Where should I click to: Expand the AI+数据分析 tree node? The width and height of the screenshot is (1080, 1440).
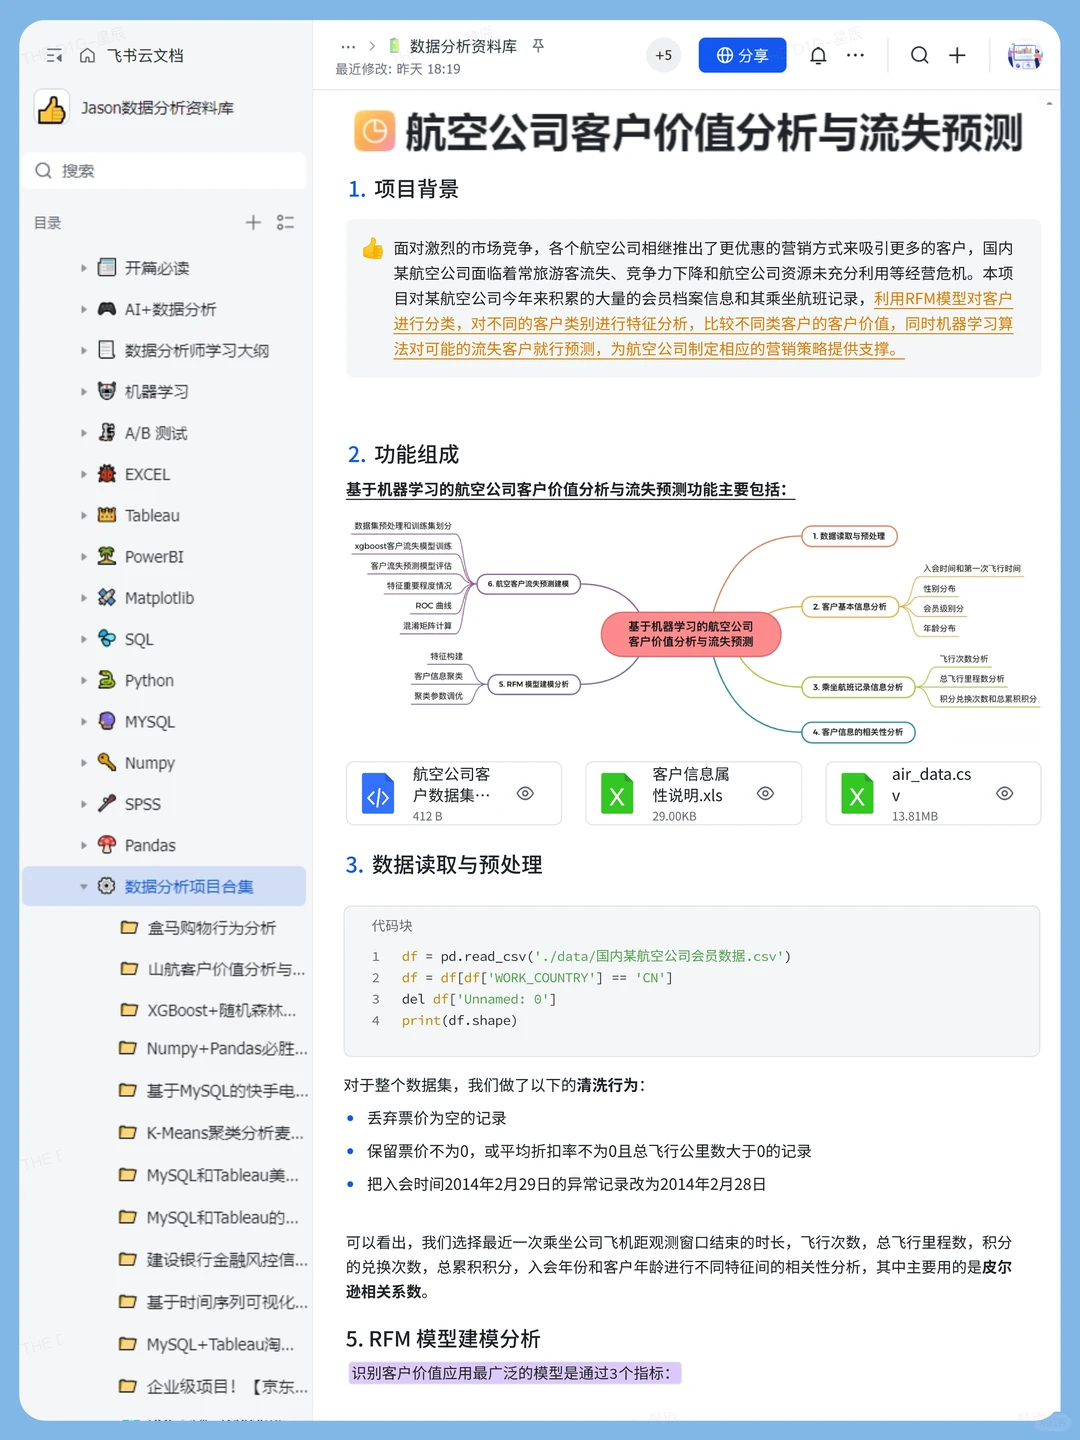[84, 309]
